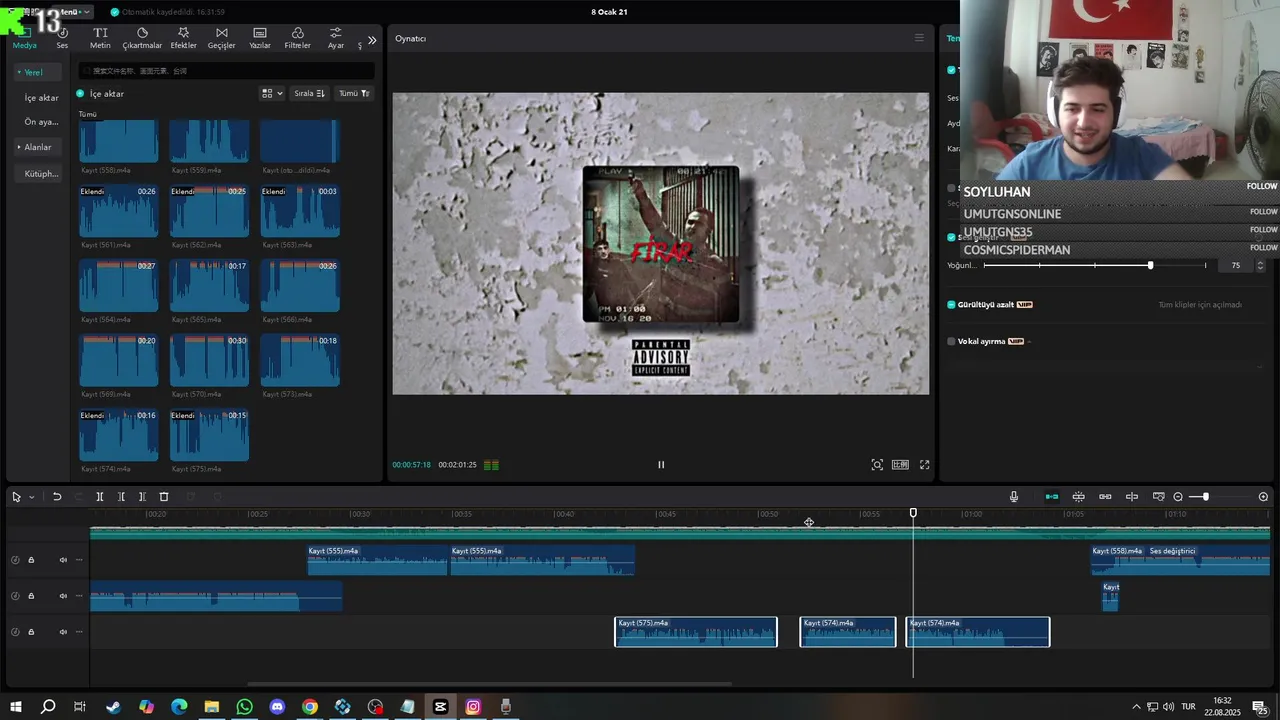Toggle main track magnet
Screen dimensions: 1280x720
[x=1052, y=497]
